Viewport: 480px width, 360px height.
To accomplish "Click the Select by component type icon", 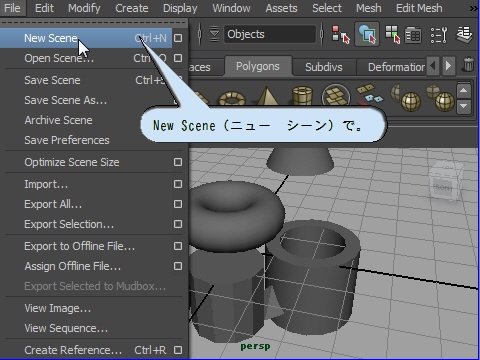I will tap(392, 34).
